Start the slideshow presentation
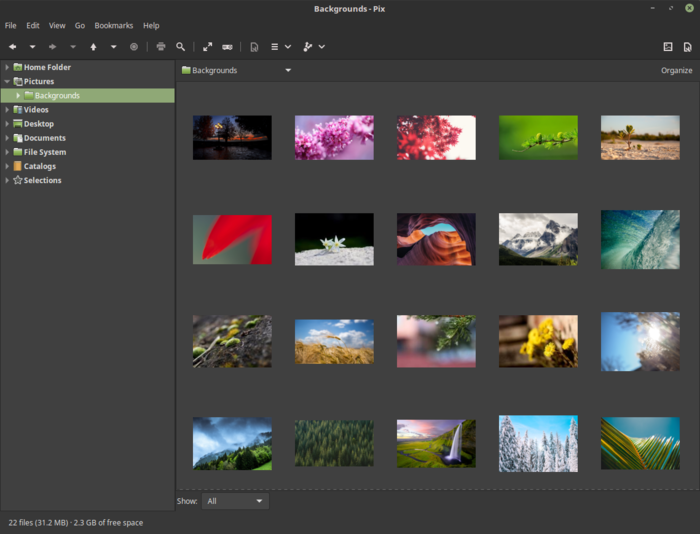Image resolution: width=700 pixels, height=534 pixels. point(228,46)
